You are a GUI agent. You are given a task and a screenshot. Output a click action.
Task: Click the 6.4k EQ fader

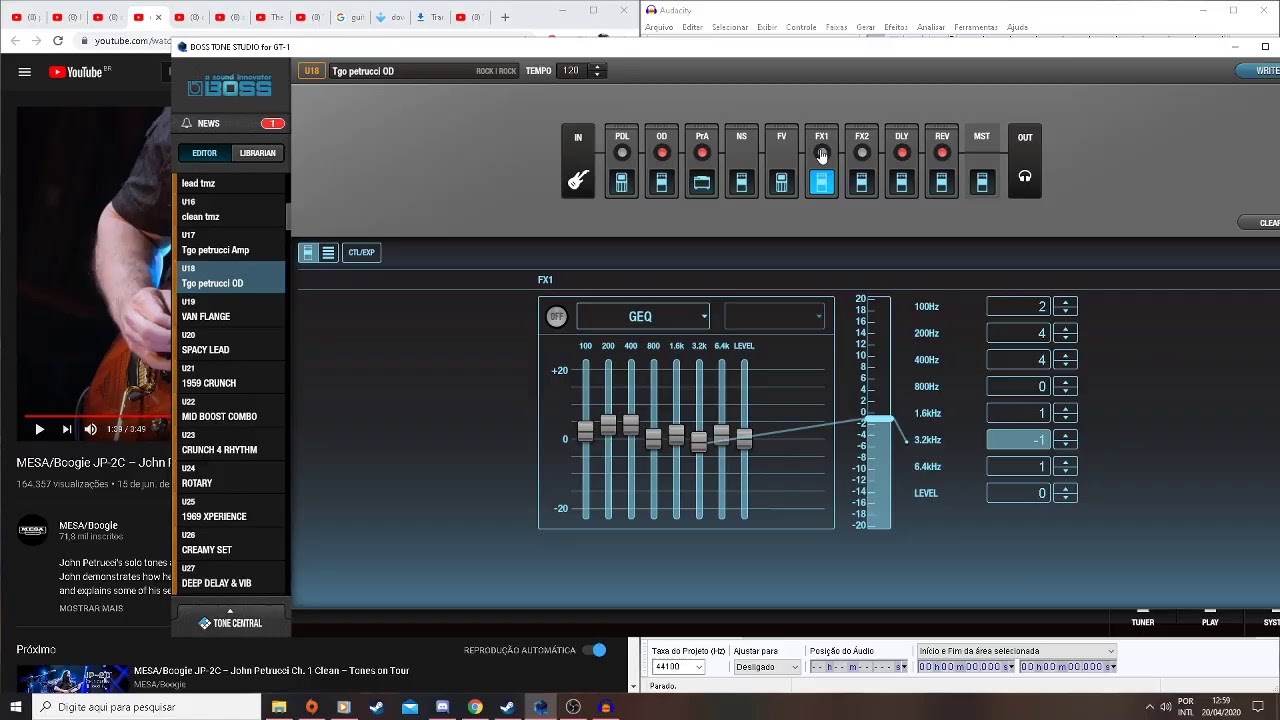[721, 435]
